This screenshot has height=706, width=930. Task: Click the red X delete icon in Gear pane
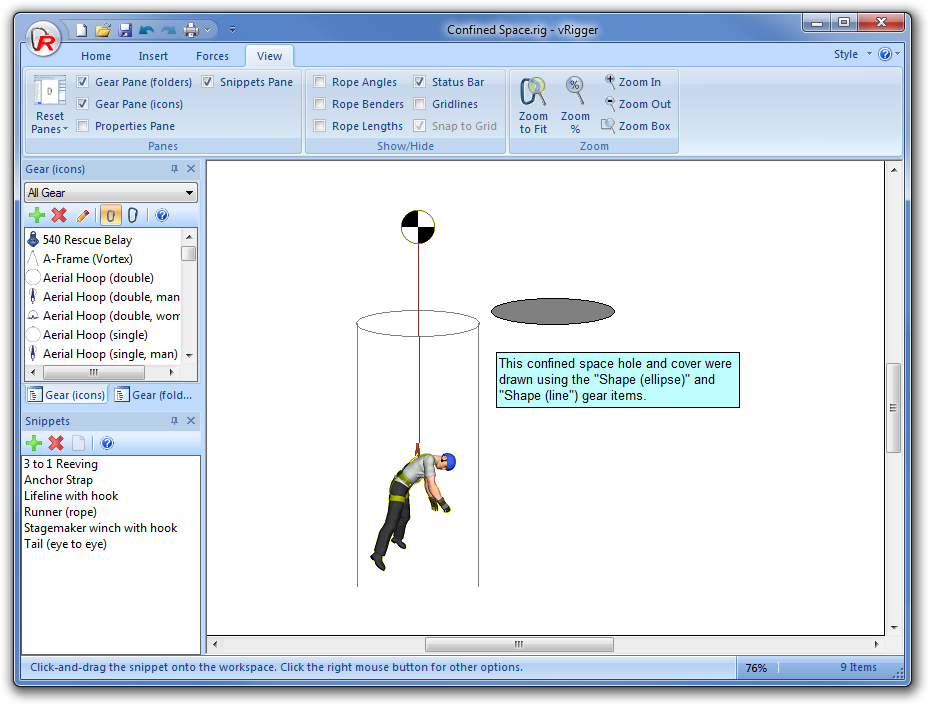coord(59,215)
